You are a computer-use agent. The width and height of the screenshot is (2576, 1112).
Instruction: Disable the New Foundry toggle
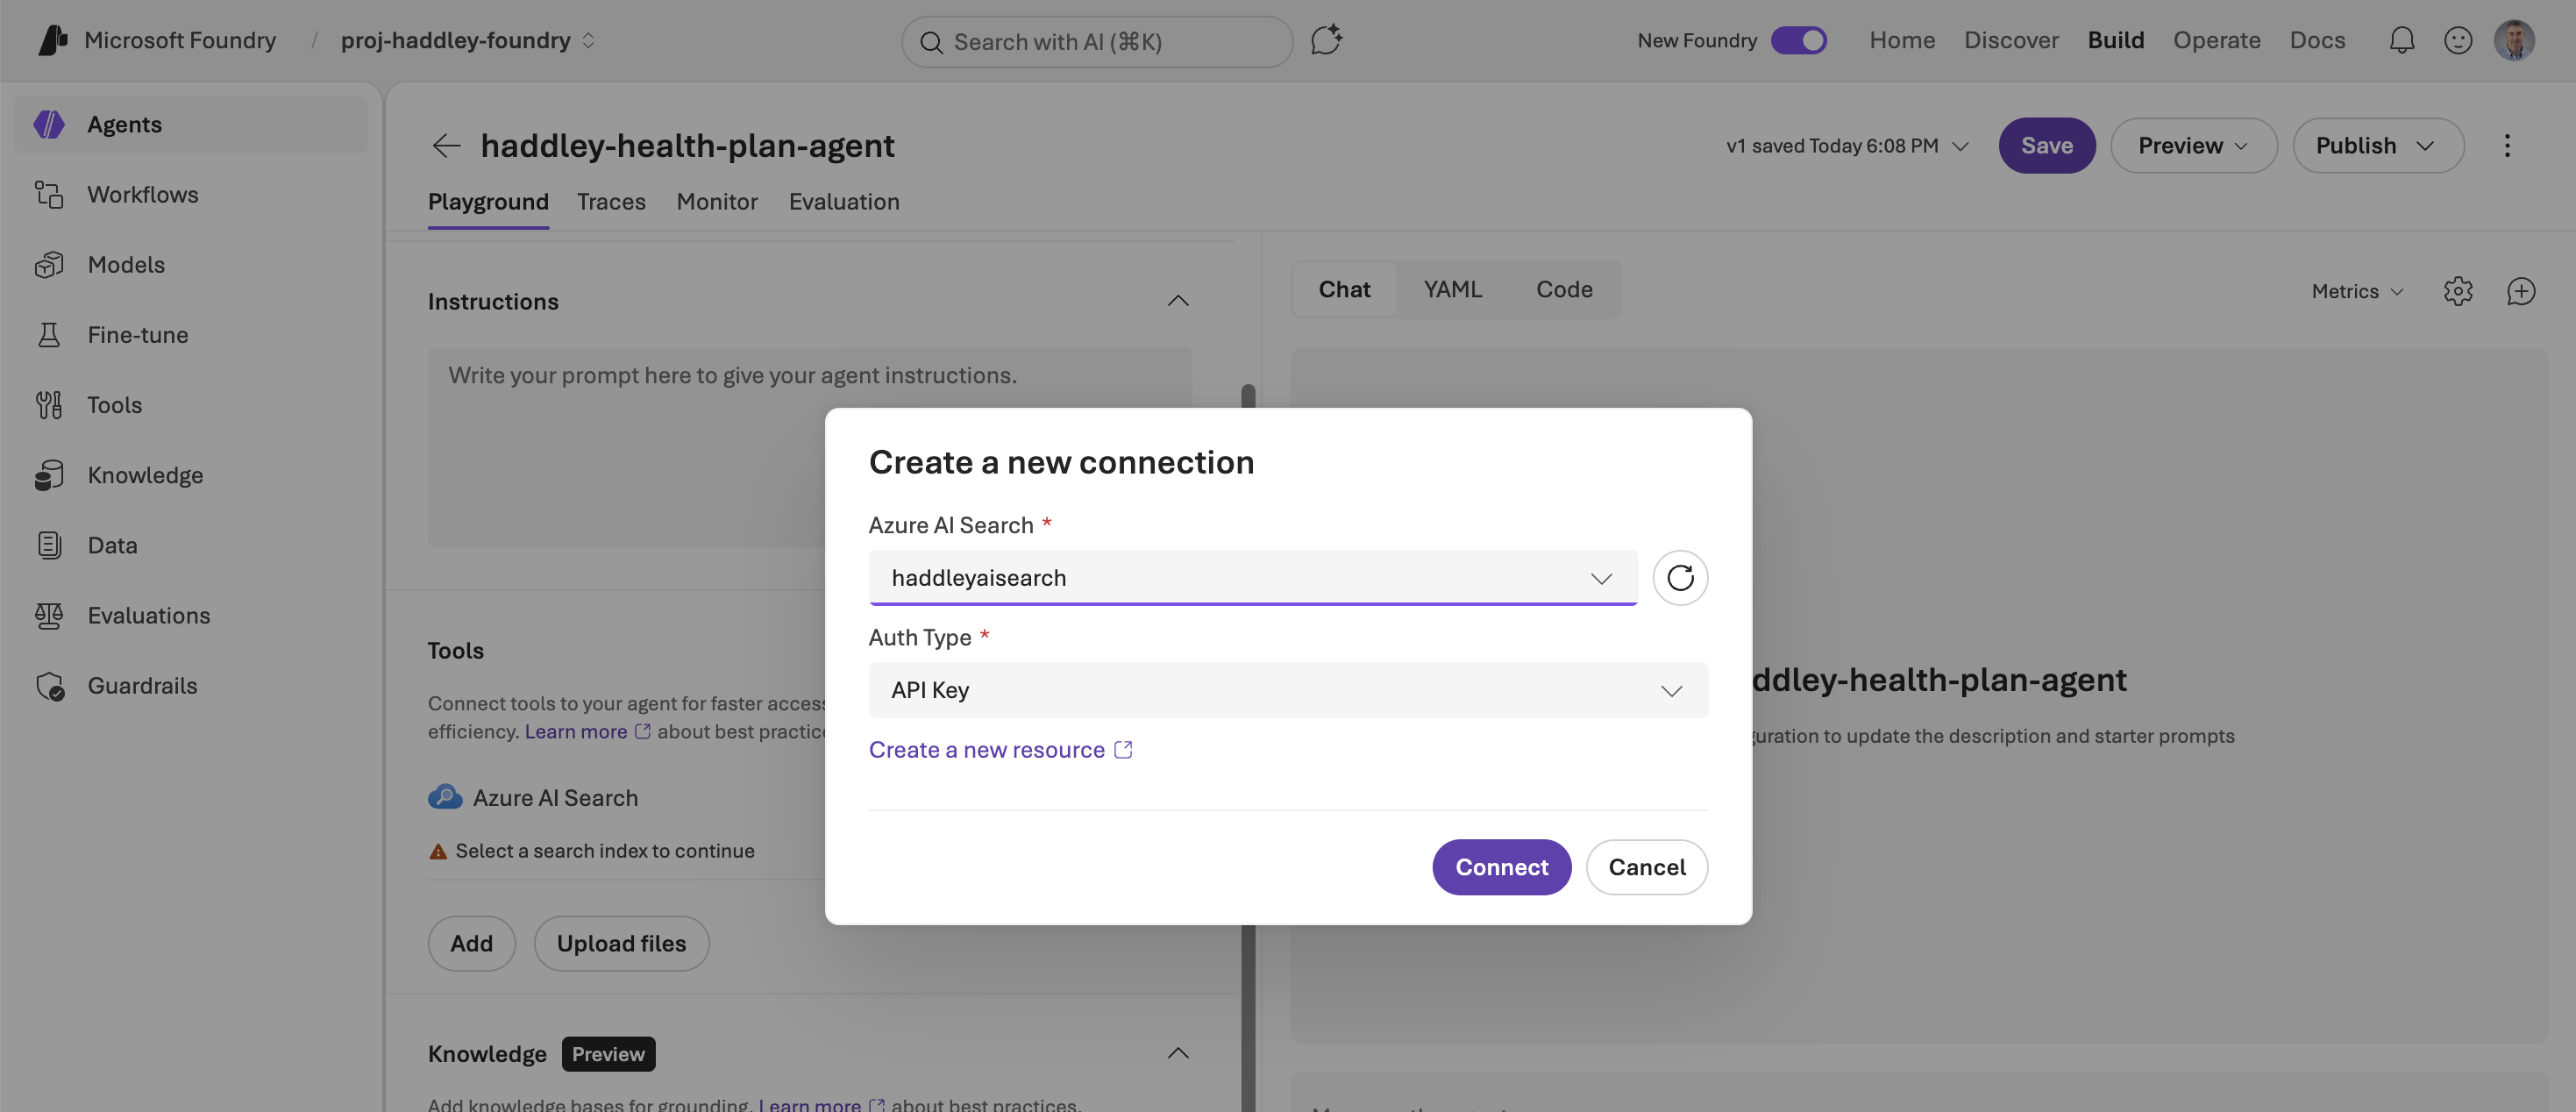click(1799, 40)
